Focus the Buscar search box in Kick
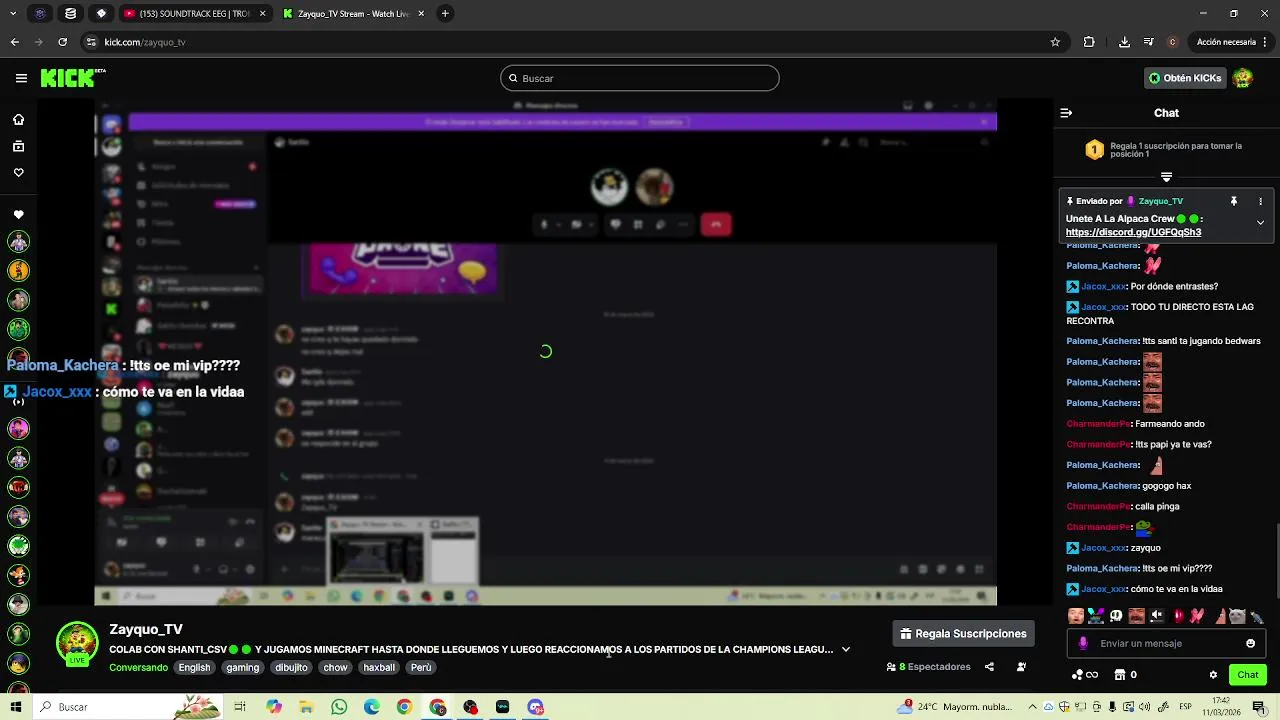 (x=640, y=78)
